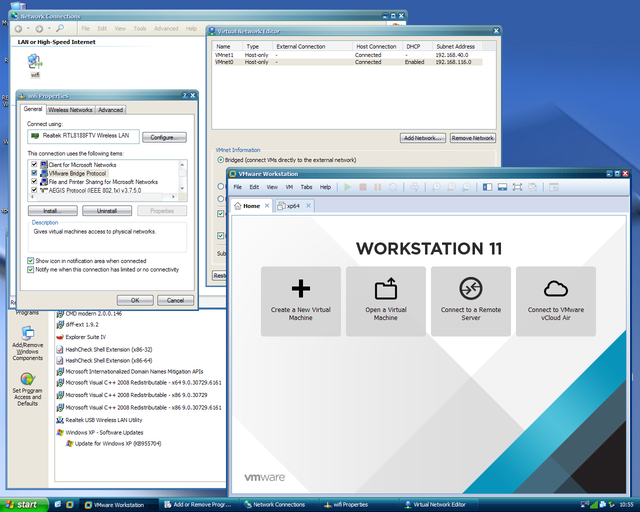Open the Forward button history dropdown arrow
This screenshot has width=640, height=512.
point(49,29)
